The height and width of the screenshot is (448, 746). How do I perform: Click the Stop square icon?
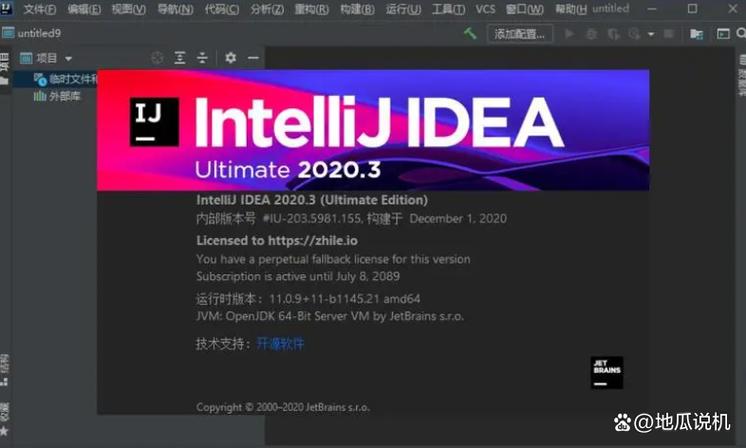click(668, 34)
